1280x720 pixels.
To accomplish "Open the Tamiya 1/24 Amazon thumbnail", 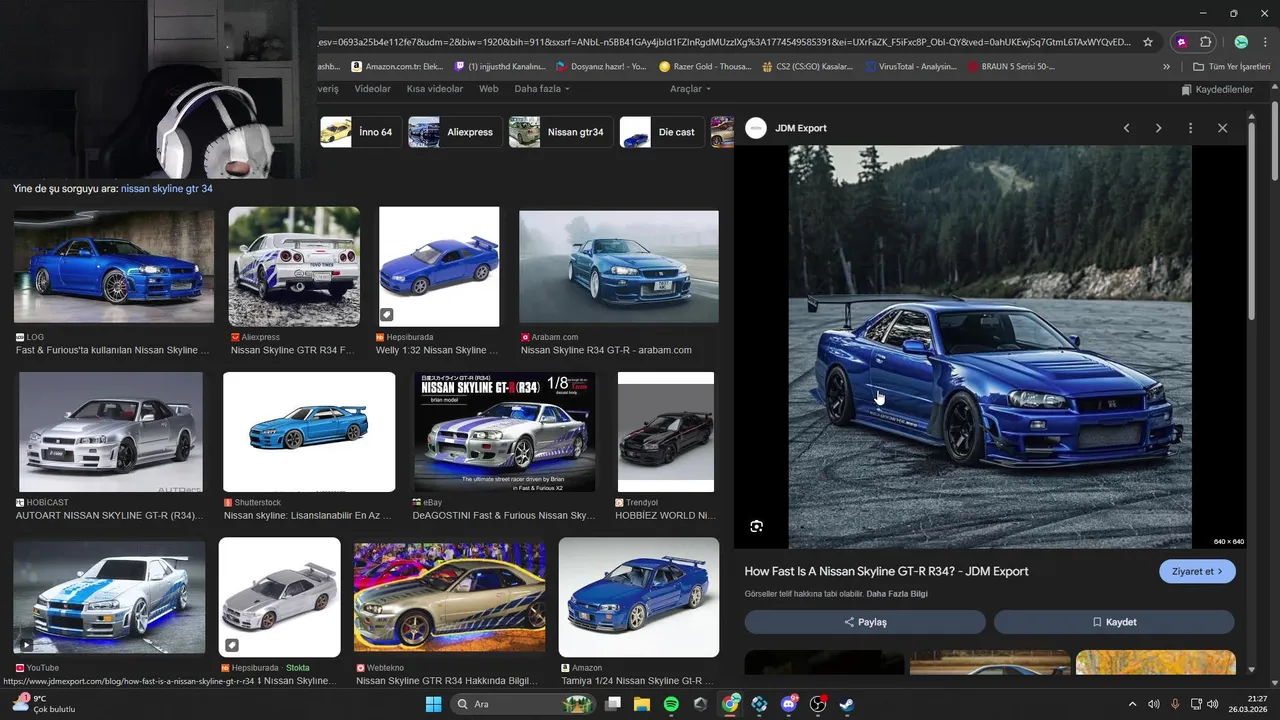I will point(639,597).
